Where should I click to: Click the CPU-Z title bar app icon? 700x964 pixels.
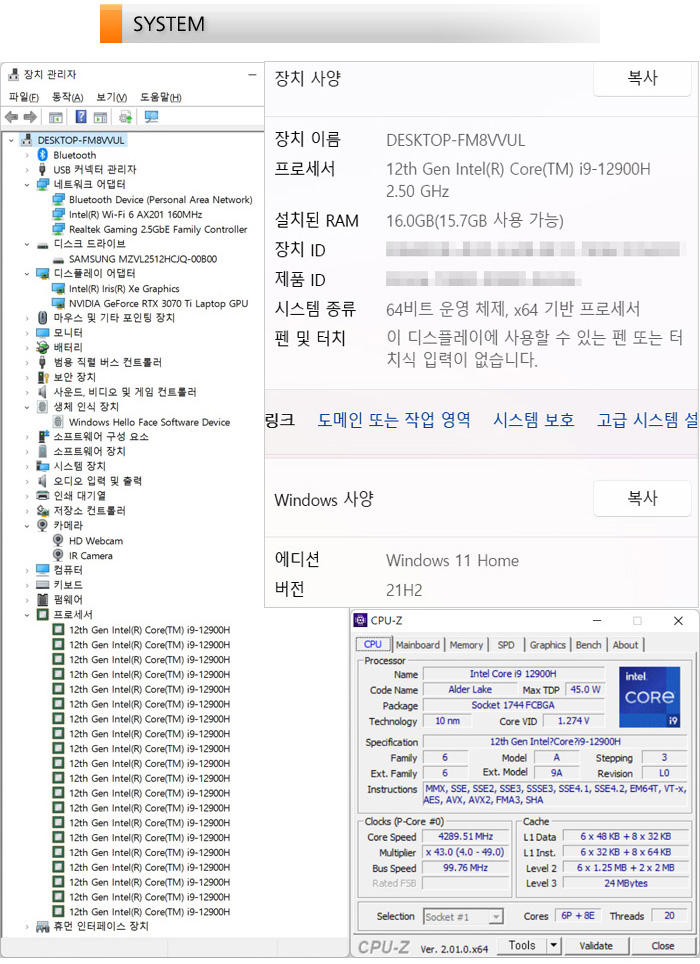361,620
